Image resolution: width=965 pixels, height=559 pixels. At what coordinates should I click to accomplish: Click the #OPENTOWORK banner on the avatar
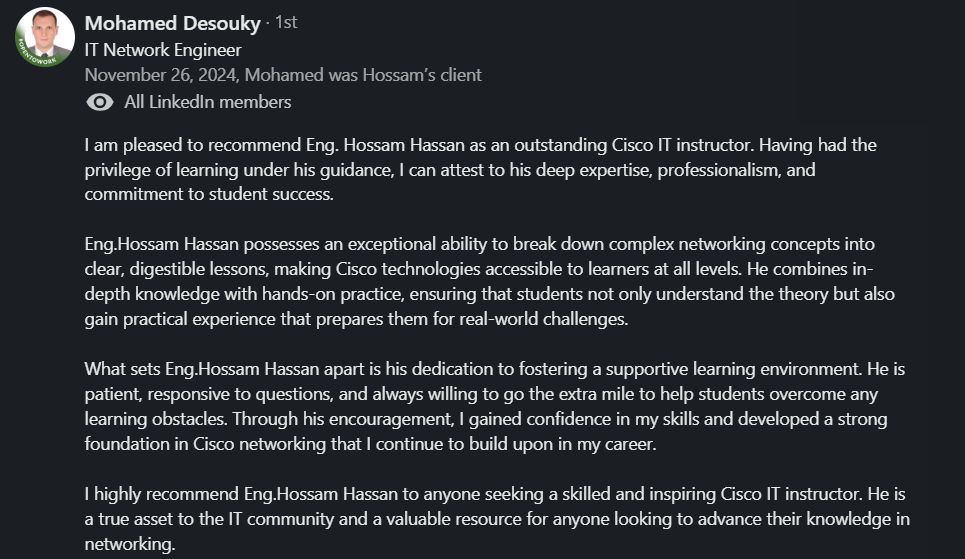(x=36, y=54)
